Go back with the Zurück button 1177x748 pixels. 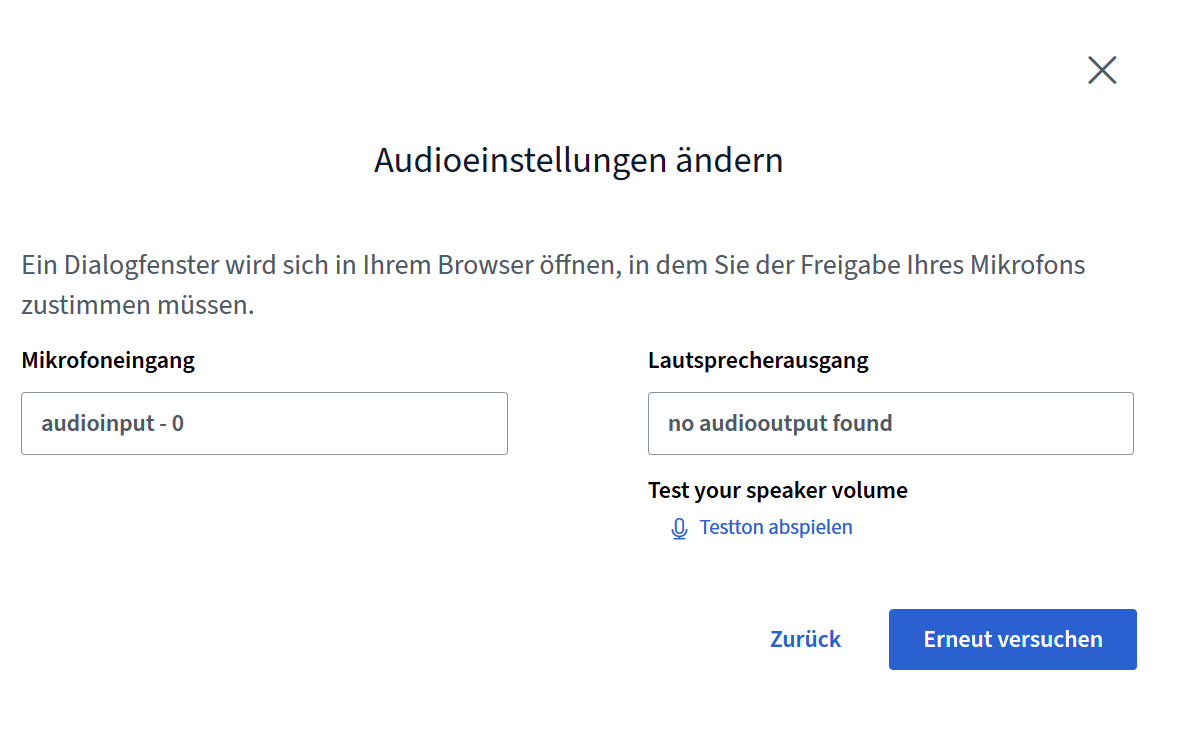pos(805,639)
